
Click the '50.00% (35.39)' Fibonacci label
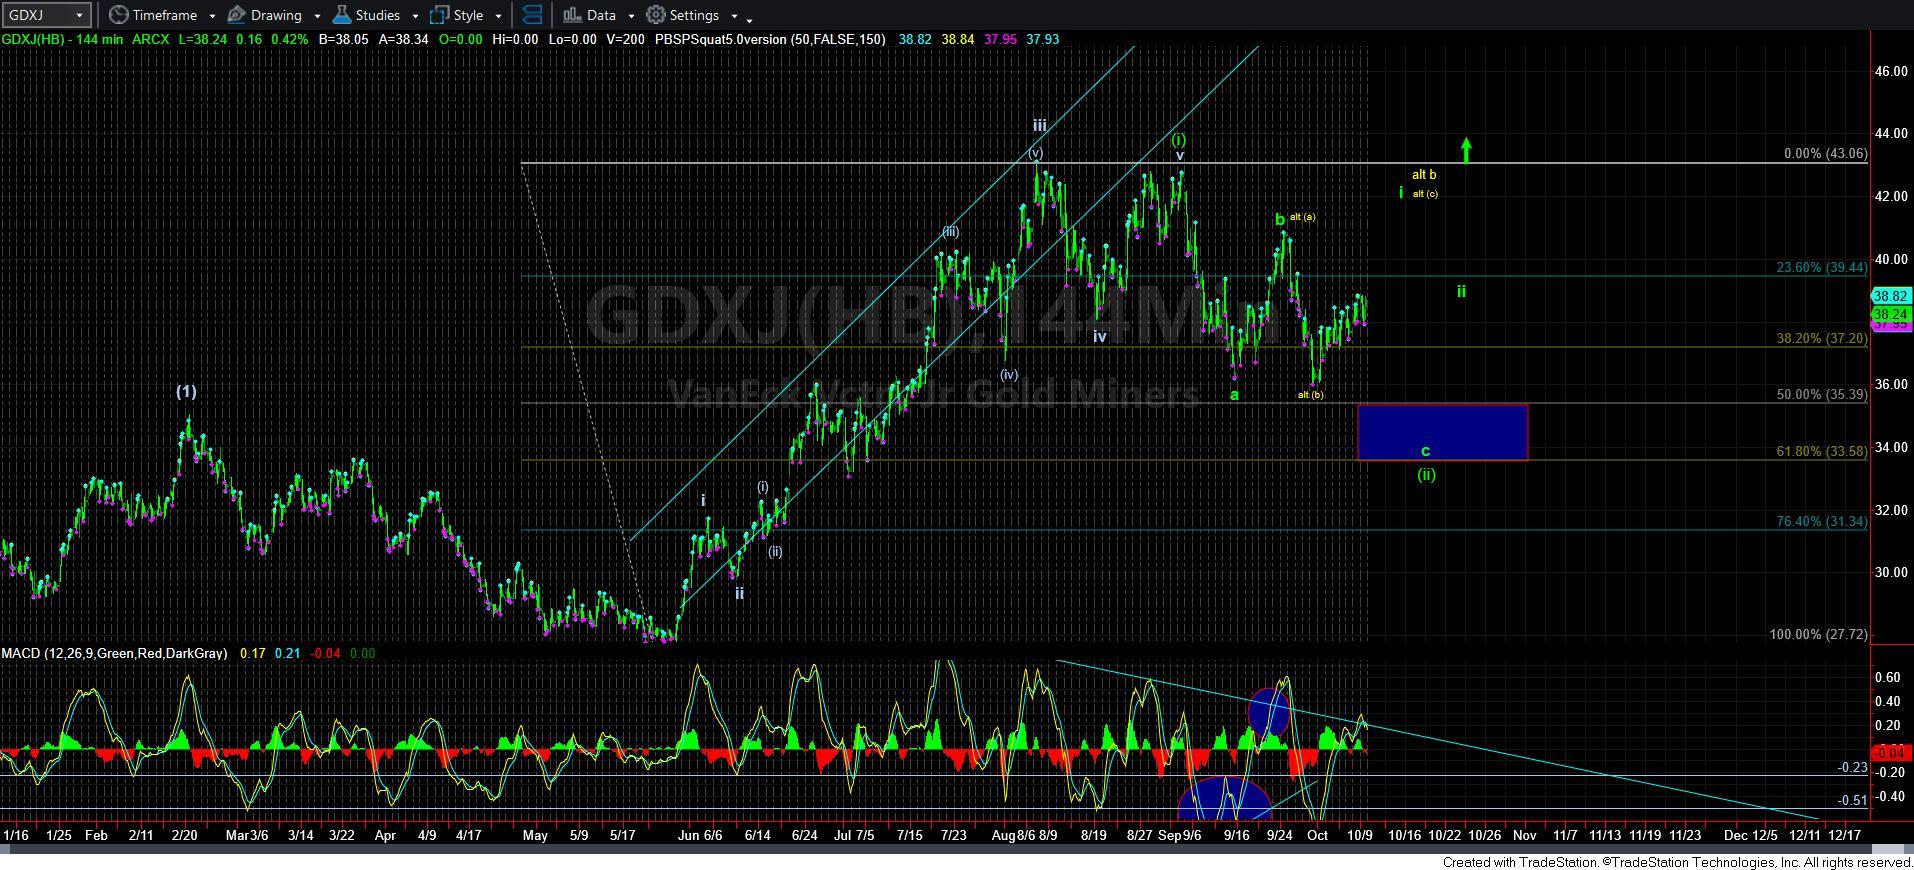1821,394
